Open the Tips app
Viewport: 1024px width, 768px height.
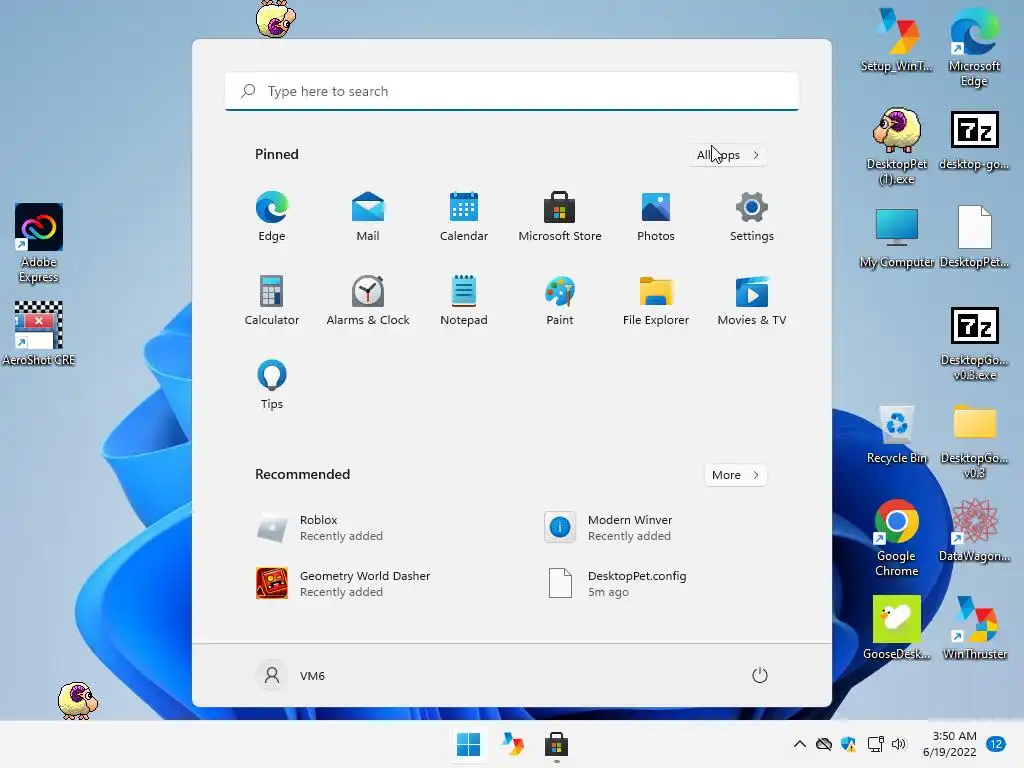coord(272,385)
